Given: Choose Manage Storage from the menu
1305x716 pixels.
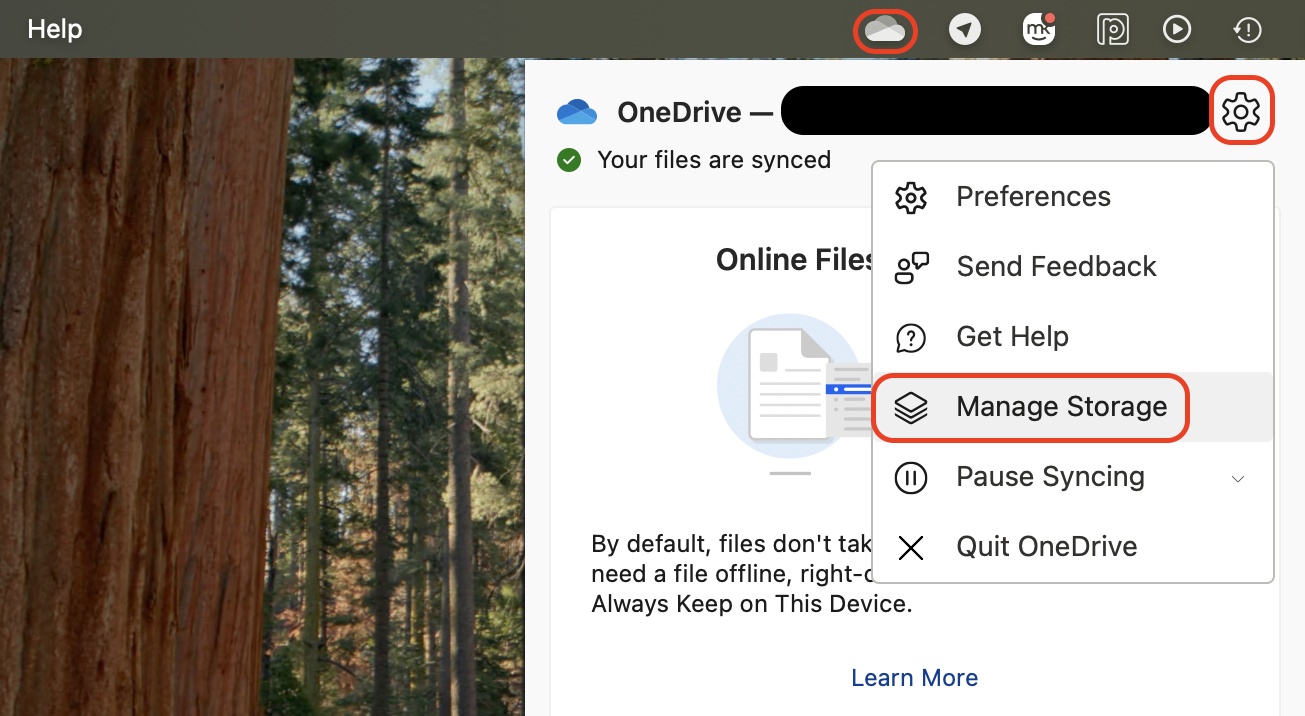Looking at the screenshot, I should pos(1061,407).
